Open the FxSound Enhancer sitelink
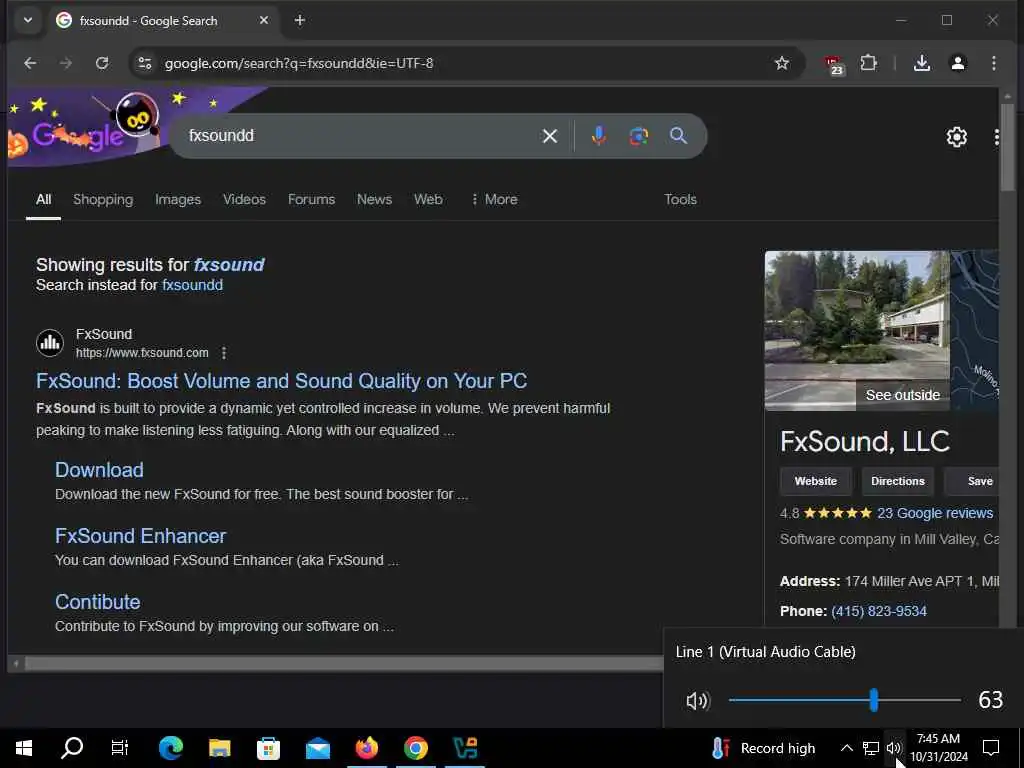 140,536
